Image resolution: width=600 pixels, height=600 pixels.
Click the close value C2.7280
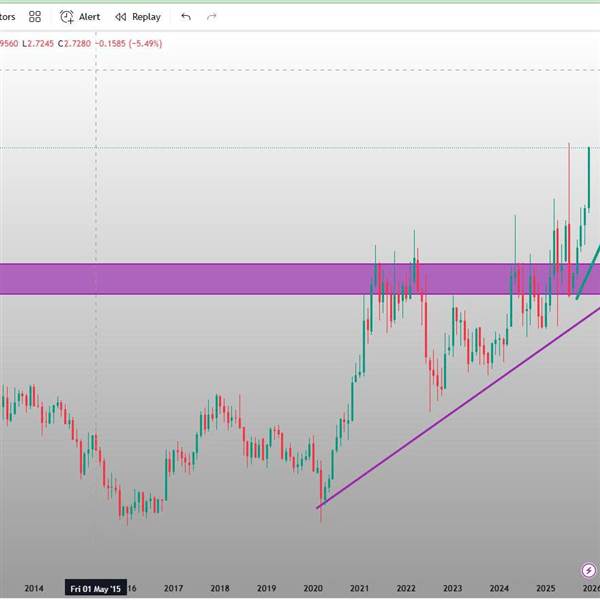pos(74,44)
